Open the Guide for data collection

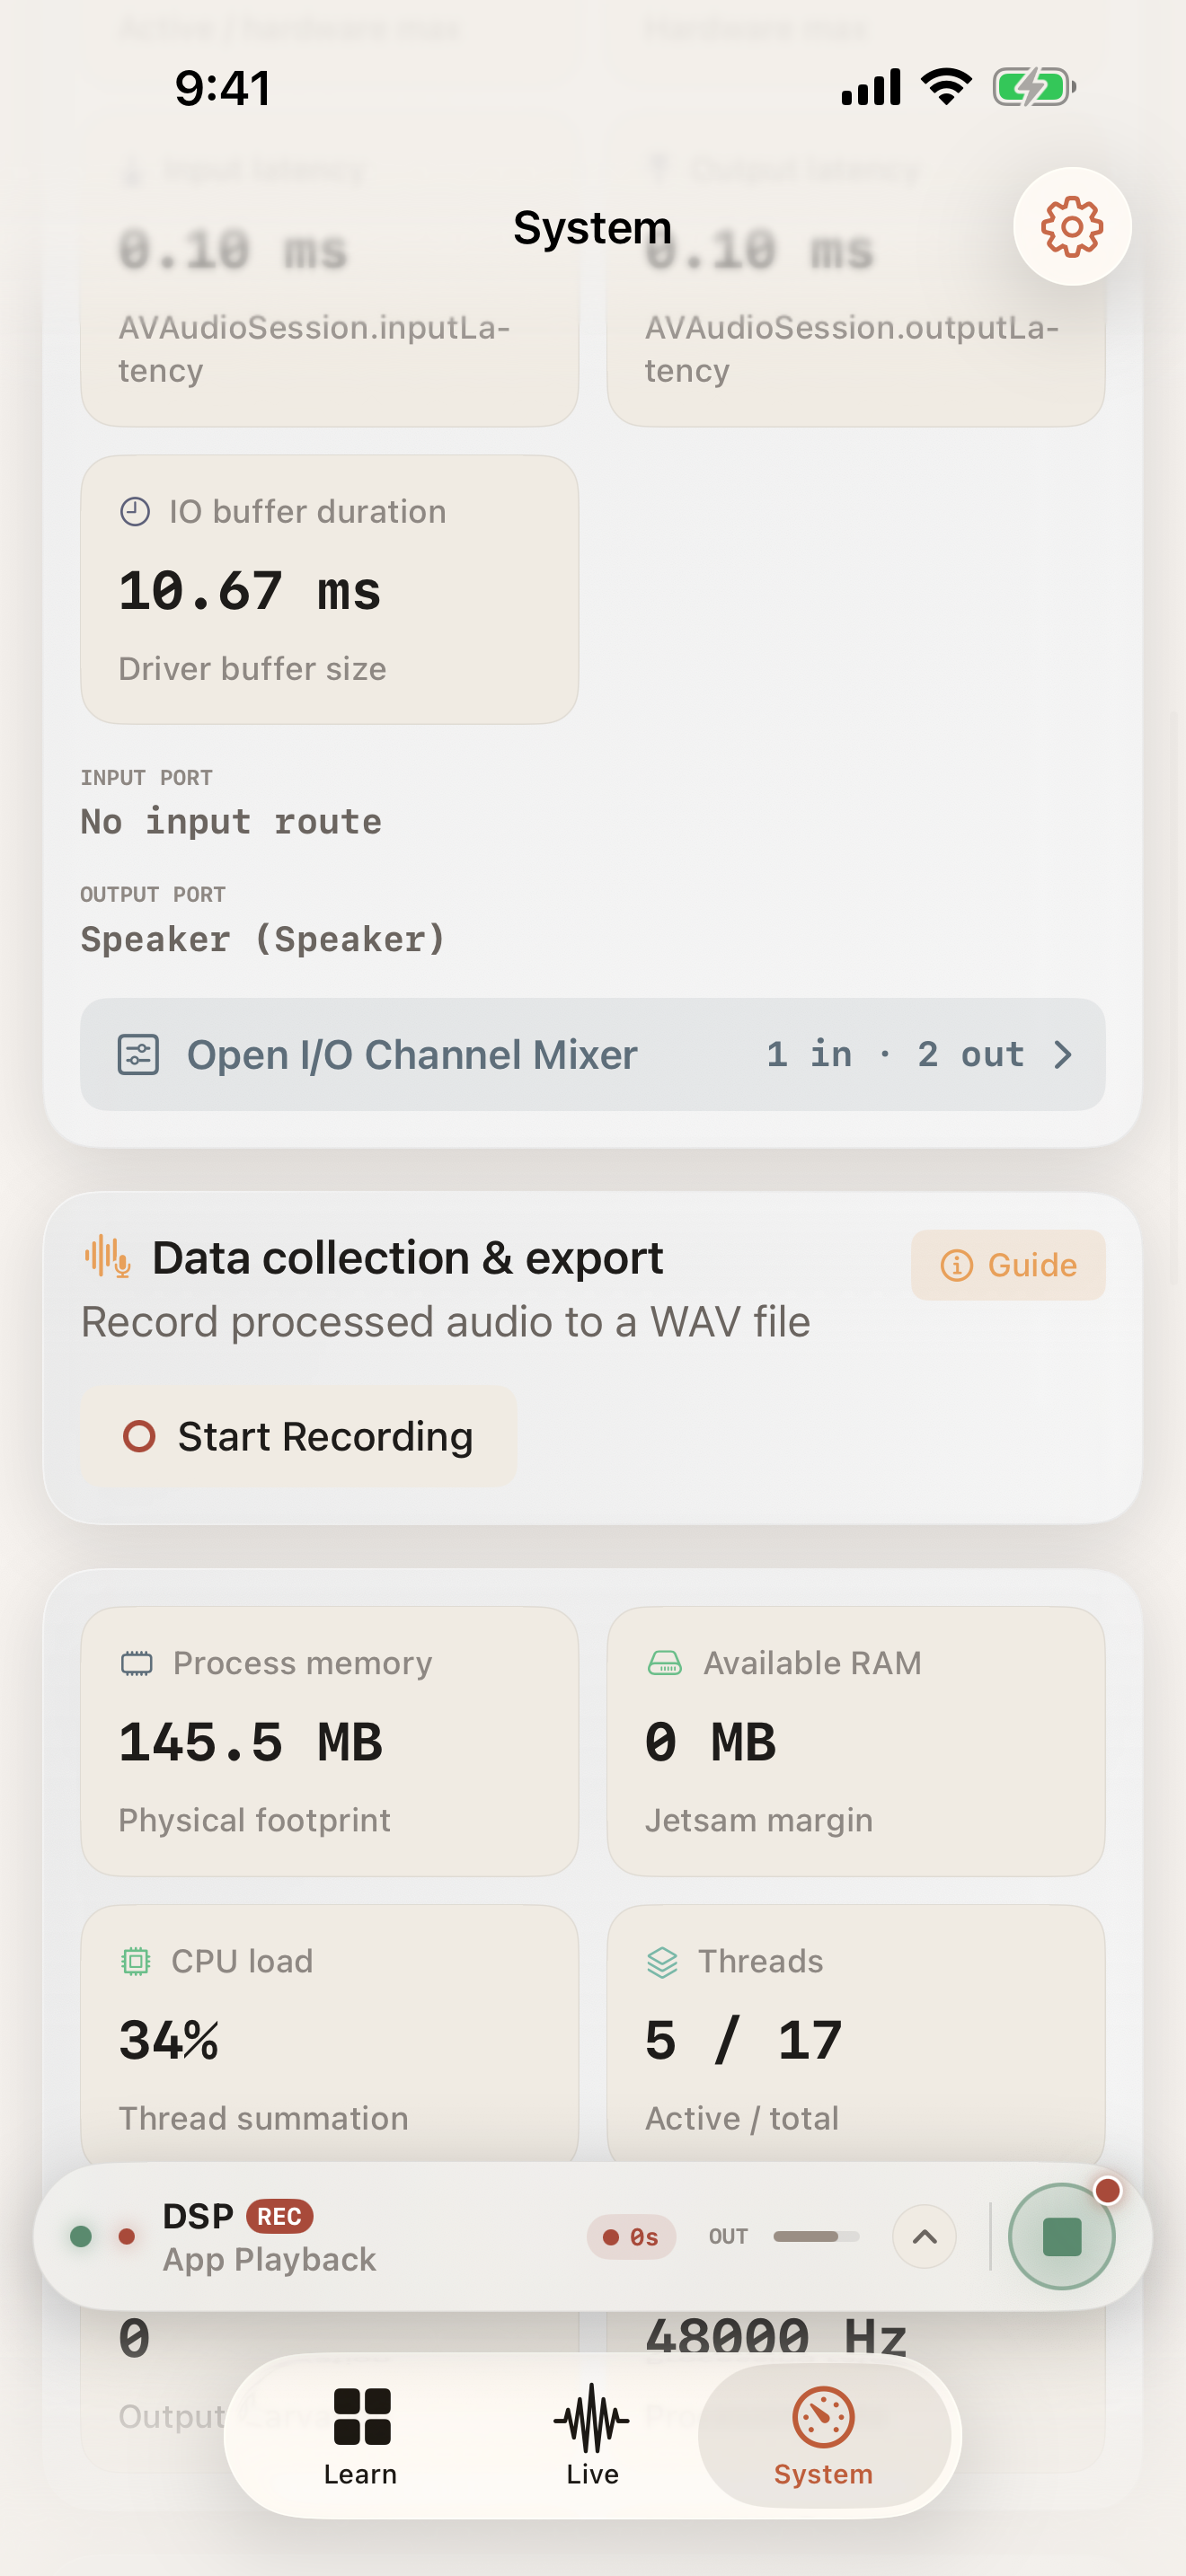click(x=1008, y=1265)
